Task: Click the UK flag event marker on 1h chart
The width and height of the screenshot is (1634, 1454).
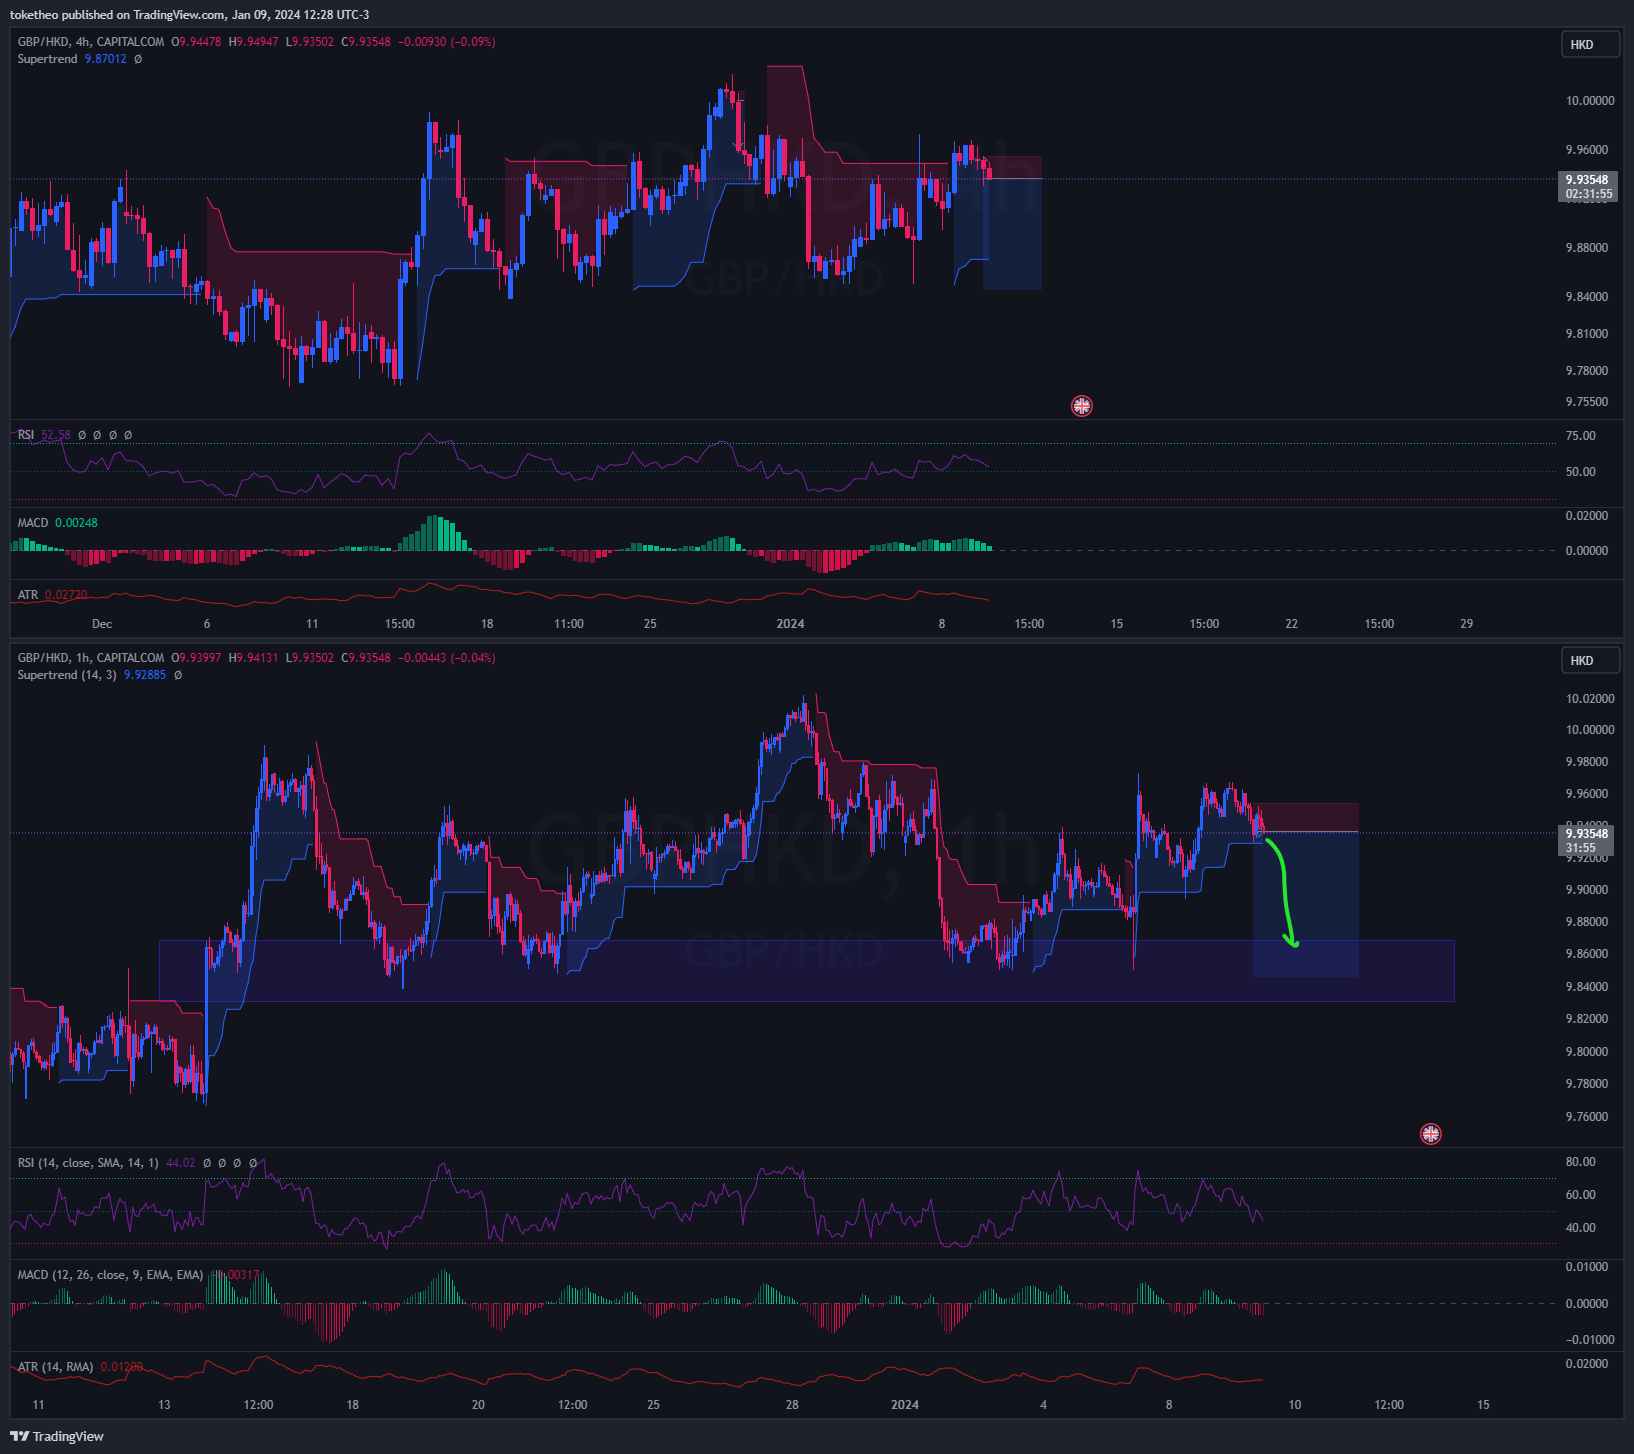Action: tap(1431, 1133)
